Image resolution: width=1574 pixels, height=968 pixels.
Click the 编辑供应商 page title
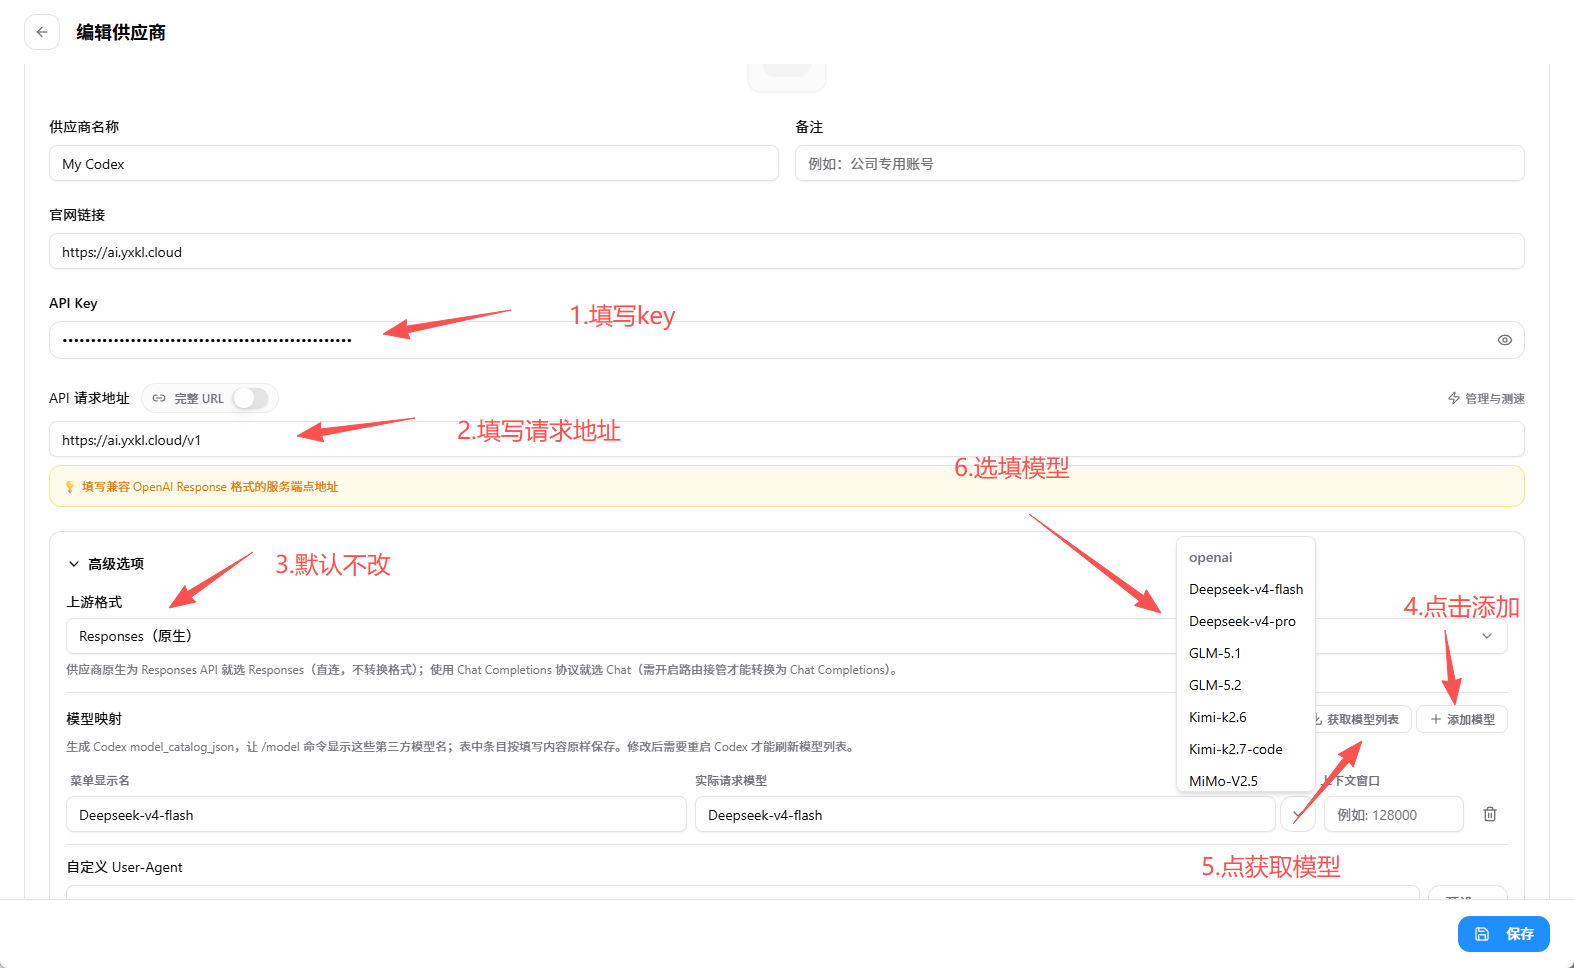click(121, 32)
